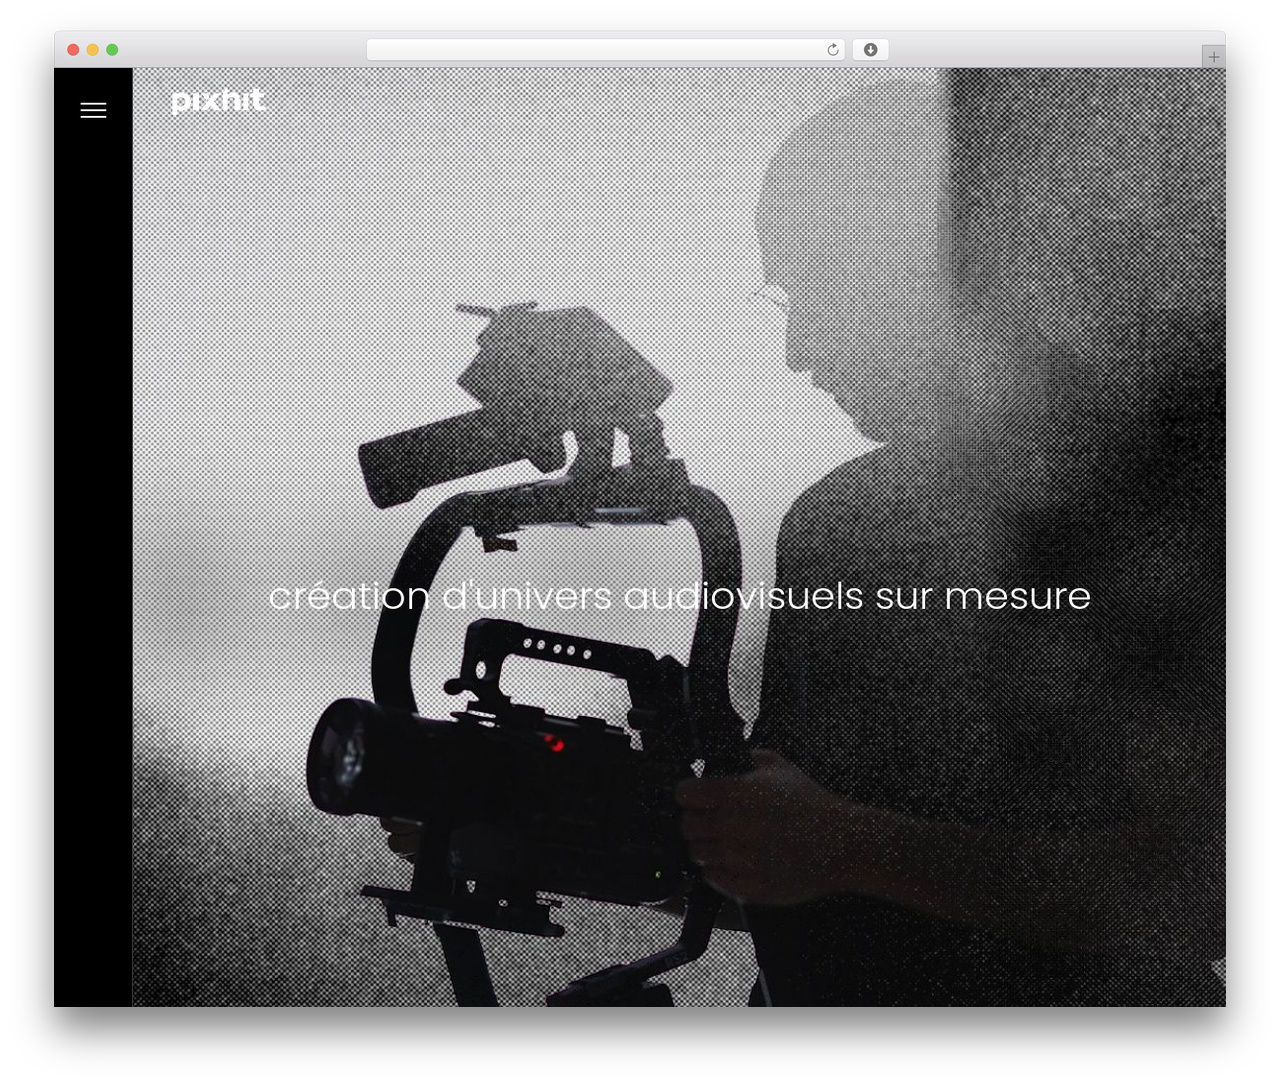Click the word "mesure" in the headline

click(1017, 597)
